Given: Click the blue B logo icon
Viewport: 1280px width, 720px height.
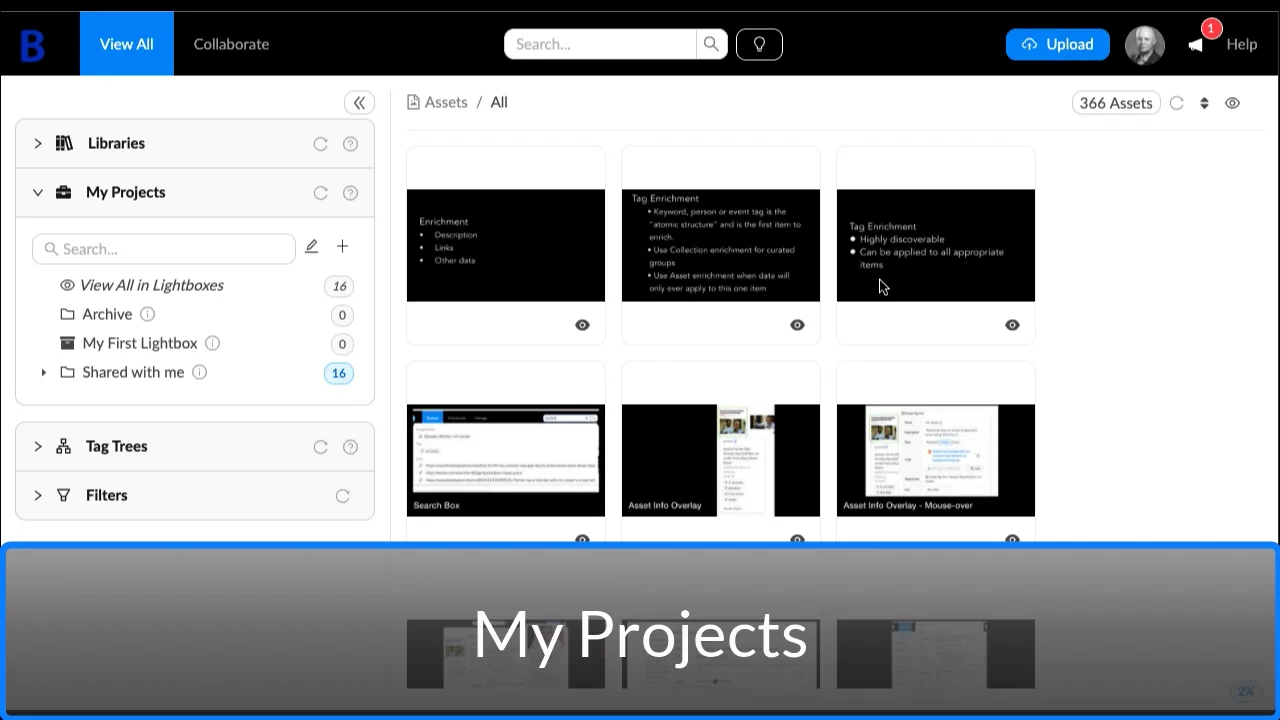Looking at the screenshot, I should tap(33, 45).
